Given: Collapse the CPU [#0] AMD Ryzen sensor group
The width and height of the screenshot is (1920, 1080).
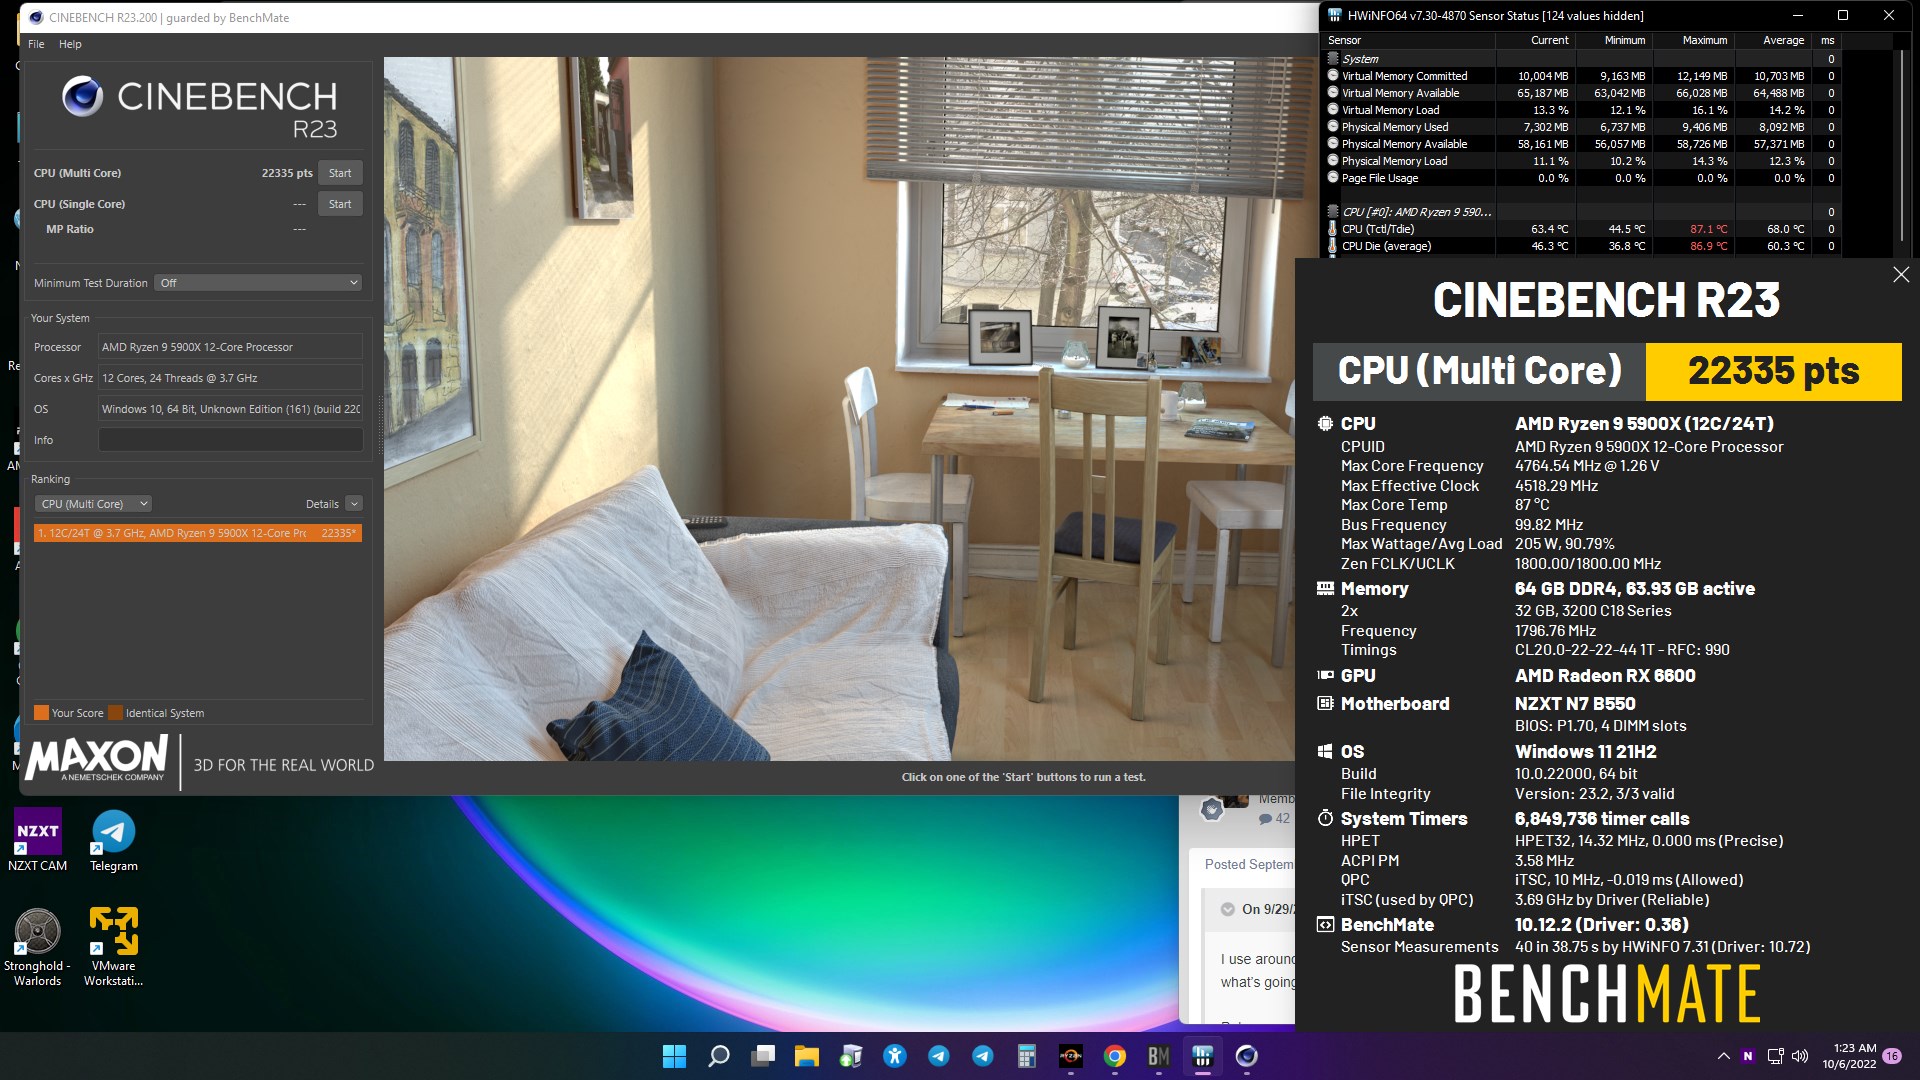Looking at the screenshot, I should click(1333, 212).
